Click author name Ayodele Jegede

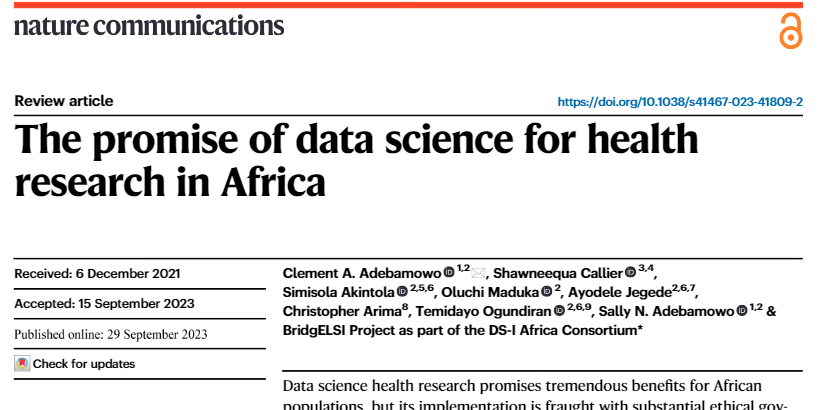pos(625,292)
